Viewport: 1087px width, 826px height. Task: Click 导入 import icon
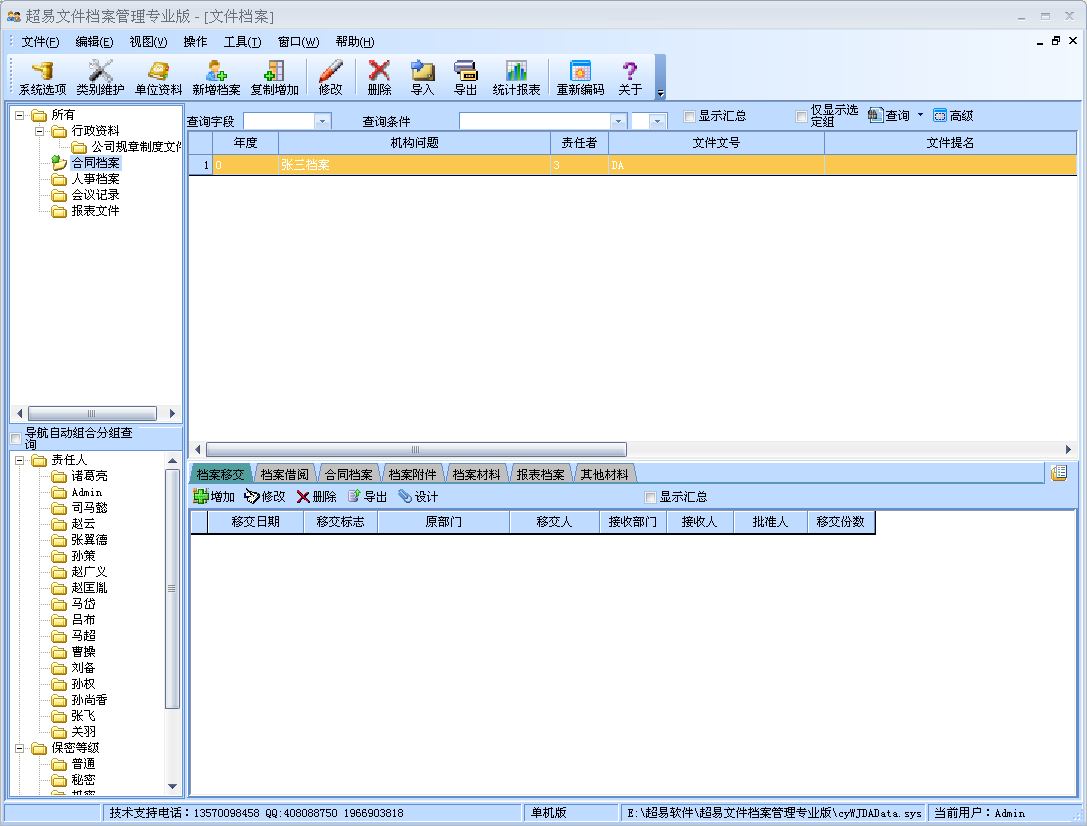click(422, 78)
